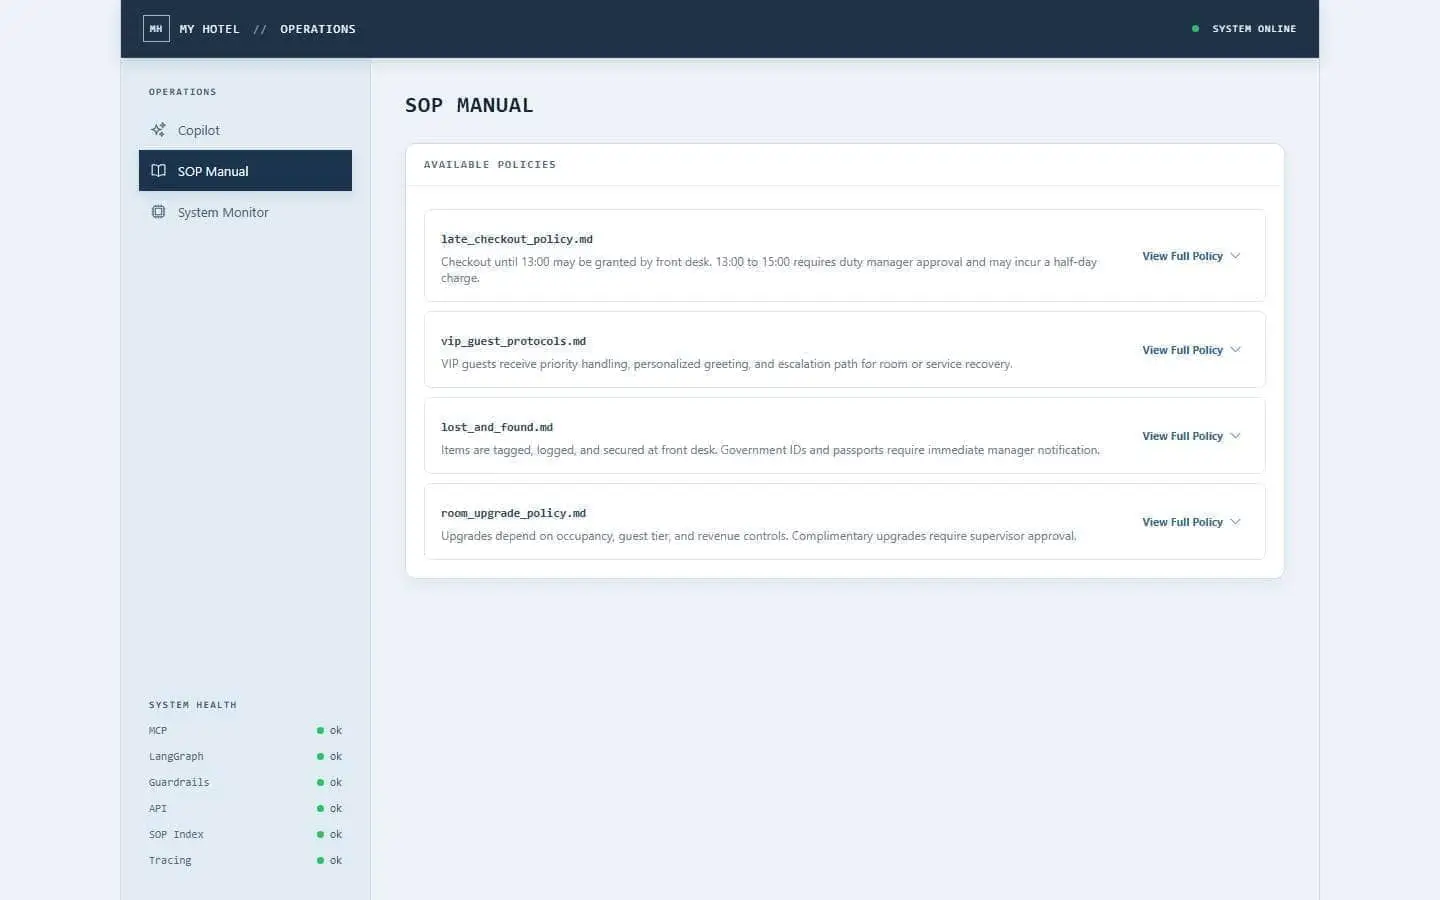Image resolution: width=1440 pixels, height=900 pixels.
Task: Click the API label in System Health
Action: 158,809
